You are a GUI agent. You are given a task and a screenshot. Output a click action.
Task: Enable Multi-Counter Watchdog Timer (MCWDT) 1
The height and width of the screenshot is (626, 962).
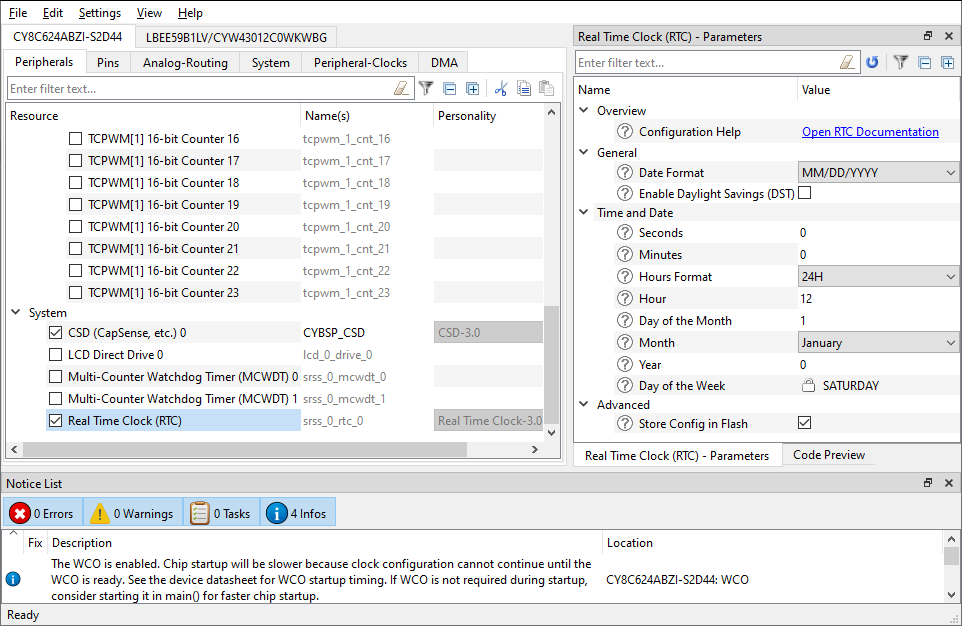pos(55,399)
